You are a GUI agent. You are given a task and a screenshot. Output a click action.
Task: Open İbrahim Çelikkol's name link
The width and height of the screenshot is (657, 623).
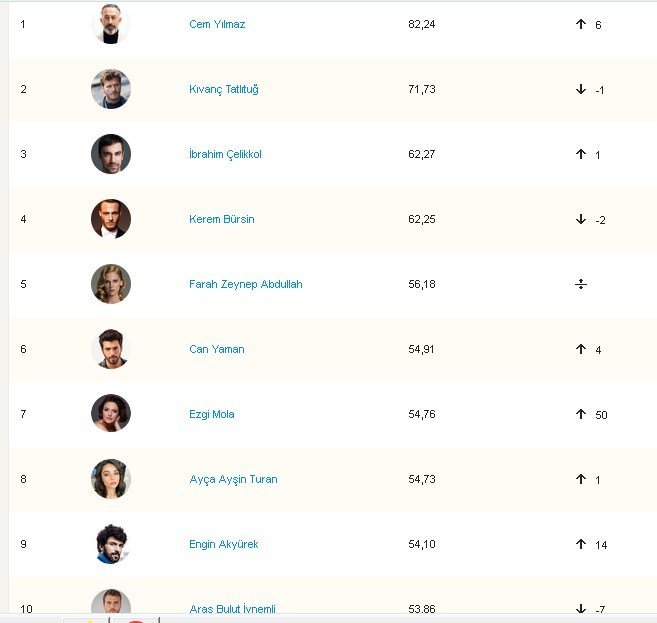pos(225,154)
